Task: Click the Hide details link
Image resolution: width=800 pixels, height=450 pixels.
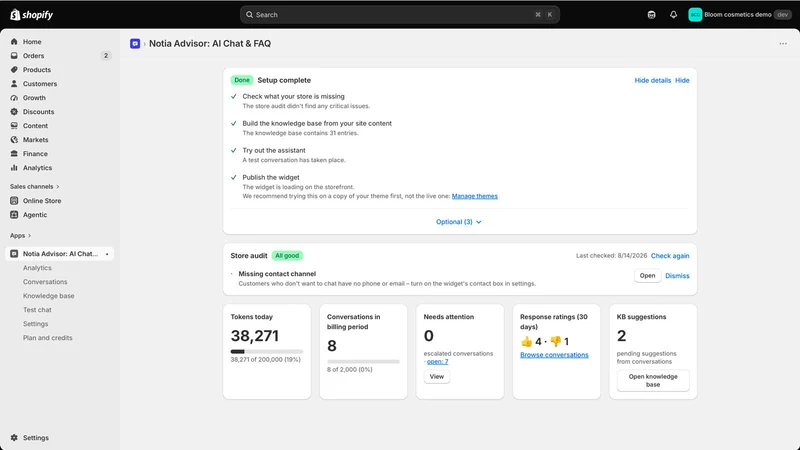Action: click(x=653, y=81)
